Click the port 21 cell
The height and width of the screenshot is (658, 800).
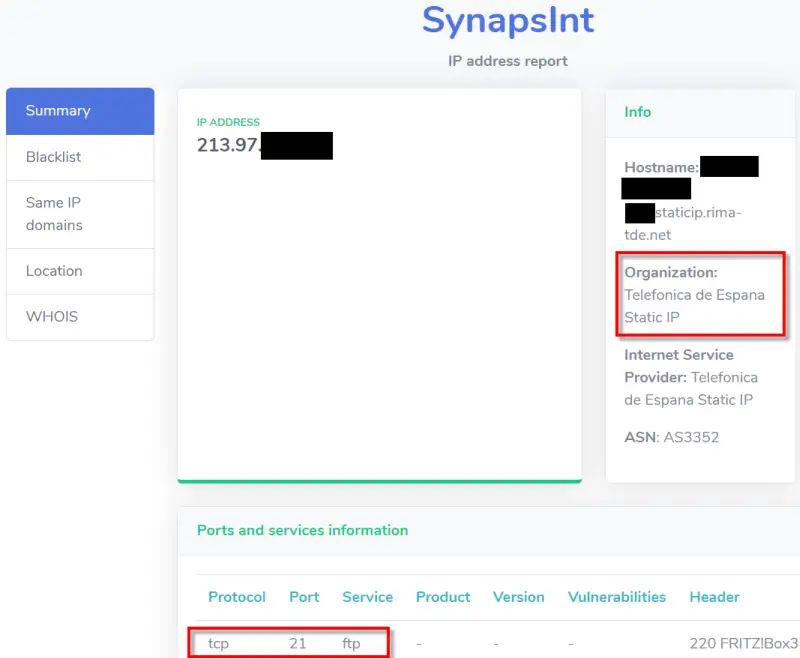coord(298,644)
